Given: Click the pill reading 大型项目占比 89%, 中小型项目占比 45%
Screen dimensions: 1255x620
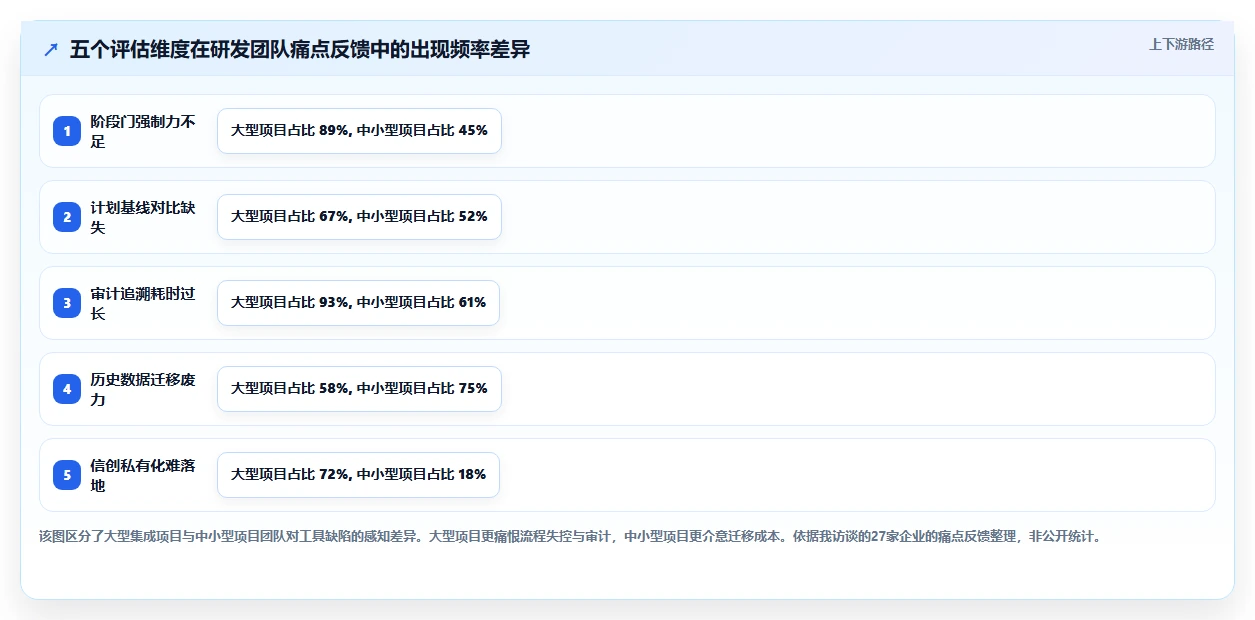Looking at the screenshot, I should [359, 131].
